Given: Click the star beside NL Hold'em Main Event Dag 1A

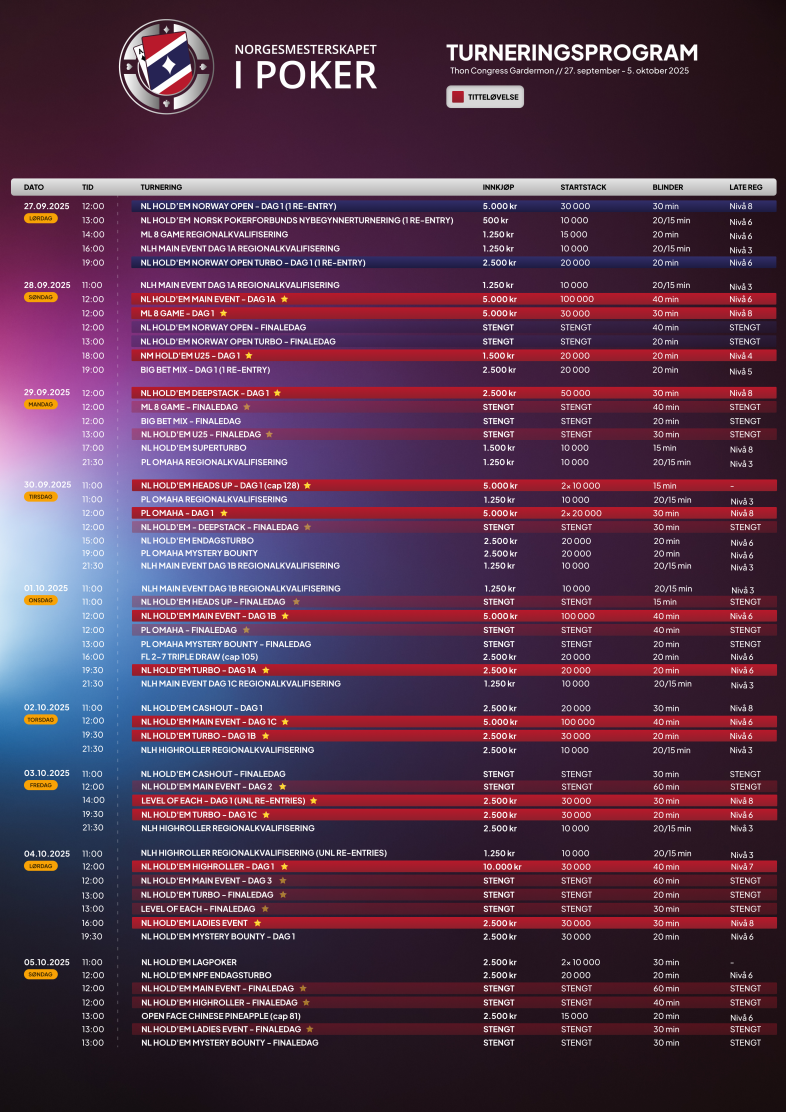Looking at the screenshot, I should point(284,299).
